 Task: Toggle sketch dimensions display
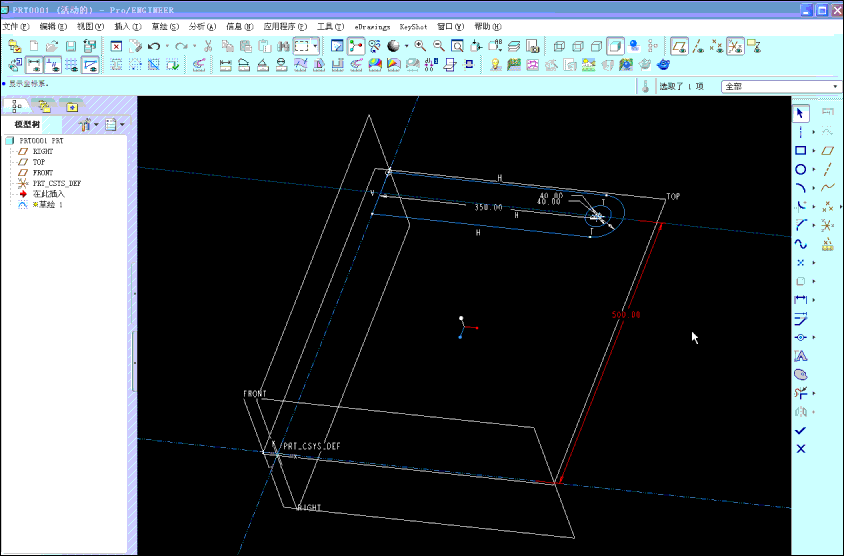tap(34, 65)
